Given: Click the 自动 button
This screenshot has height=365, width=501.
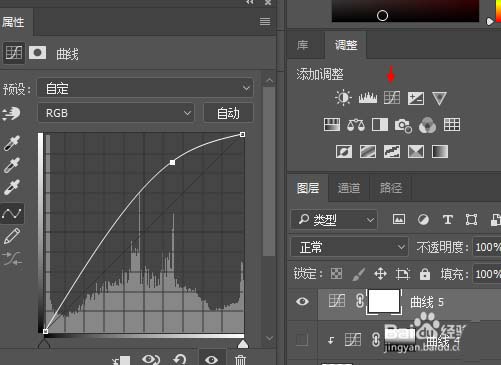Looking at the screenshot, I should click(x=228, y=113).
